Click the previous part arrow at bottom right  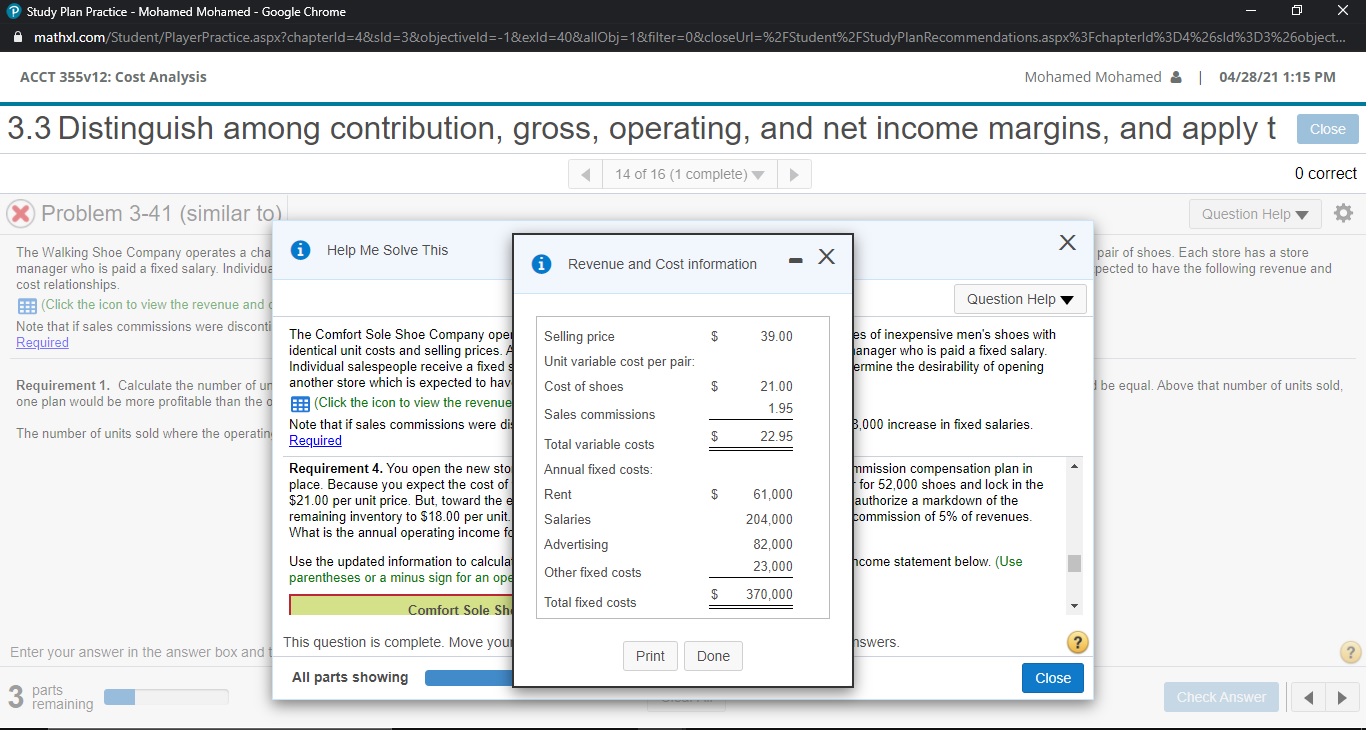coord(1309,698)
